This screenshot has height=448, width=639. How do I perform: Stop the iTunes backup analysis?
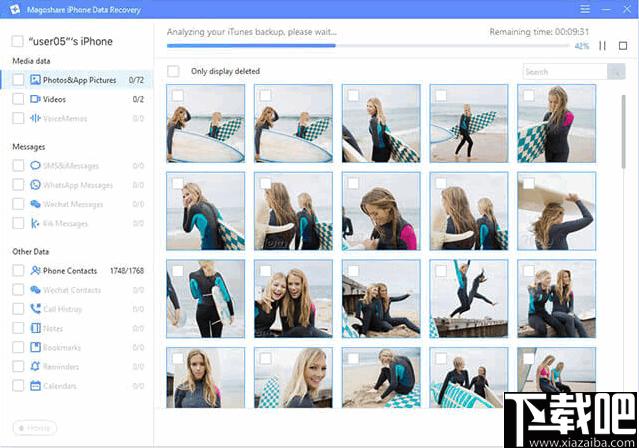[623, 46]
